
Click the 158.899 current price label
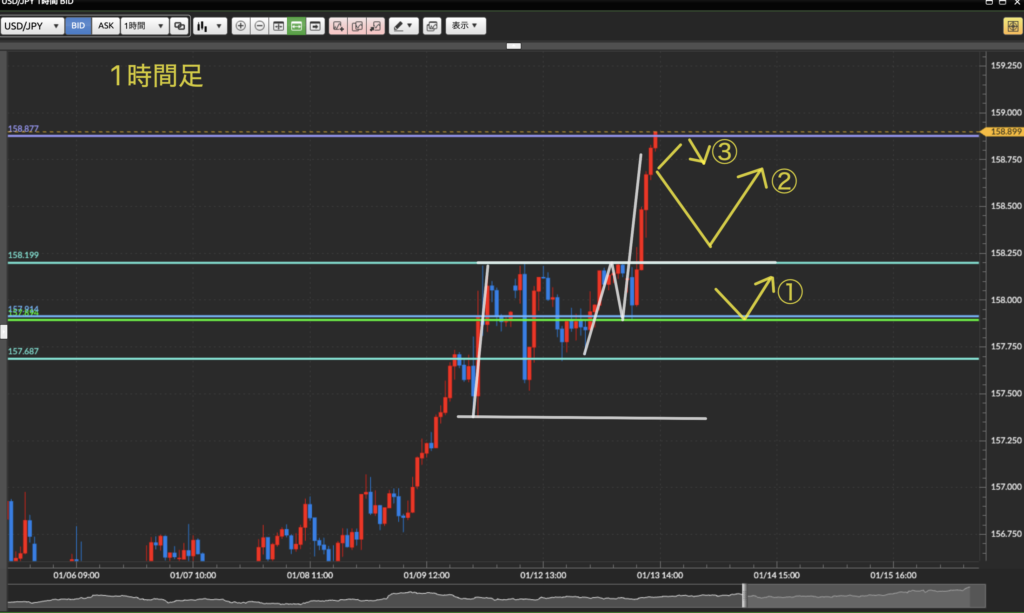tap(1002, 132)
